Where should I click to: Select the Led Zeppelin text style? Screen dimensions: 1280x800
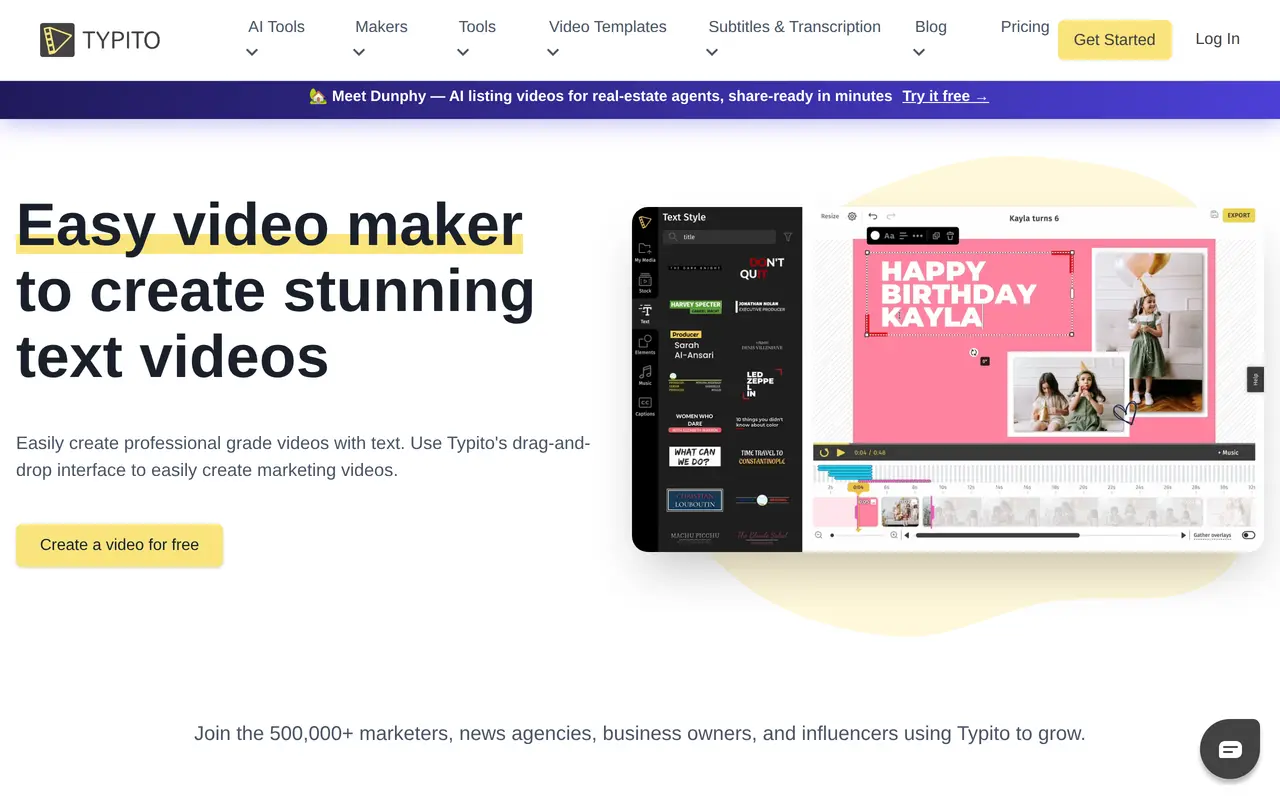click(760, 384)
